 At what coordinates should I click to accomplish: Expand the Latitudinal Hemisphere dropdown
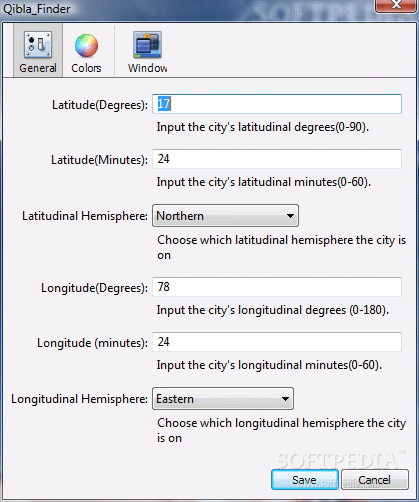tap(225, 216)
